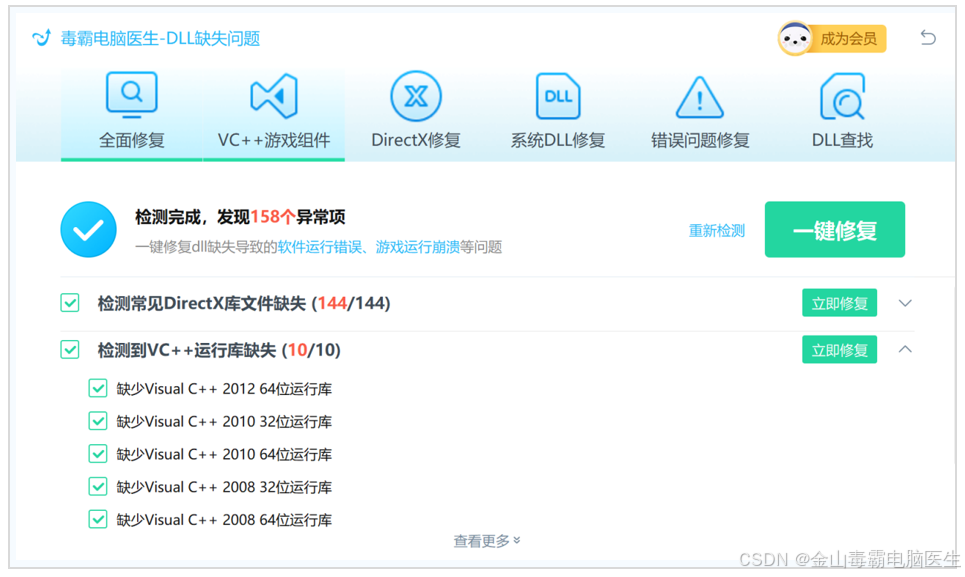This screenshot has width=965, height=577.
Task: Click the 一键修复 button
Action: (x=835, y=229)
